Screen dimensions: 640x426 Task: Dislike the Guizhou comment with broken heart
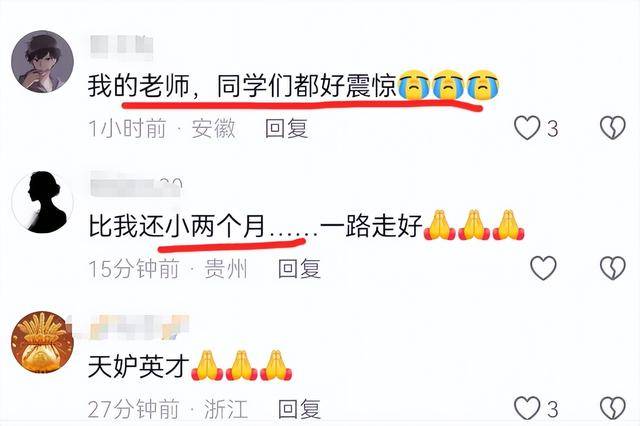pyautogui.click(x=612, y=268)
